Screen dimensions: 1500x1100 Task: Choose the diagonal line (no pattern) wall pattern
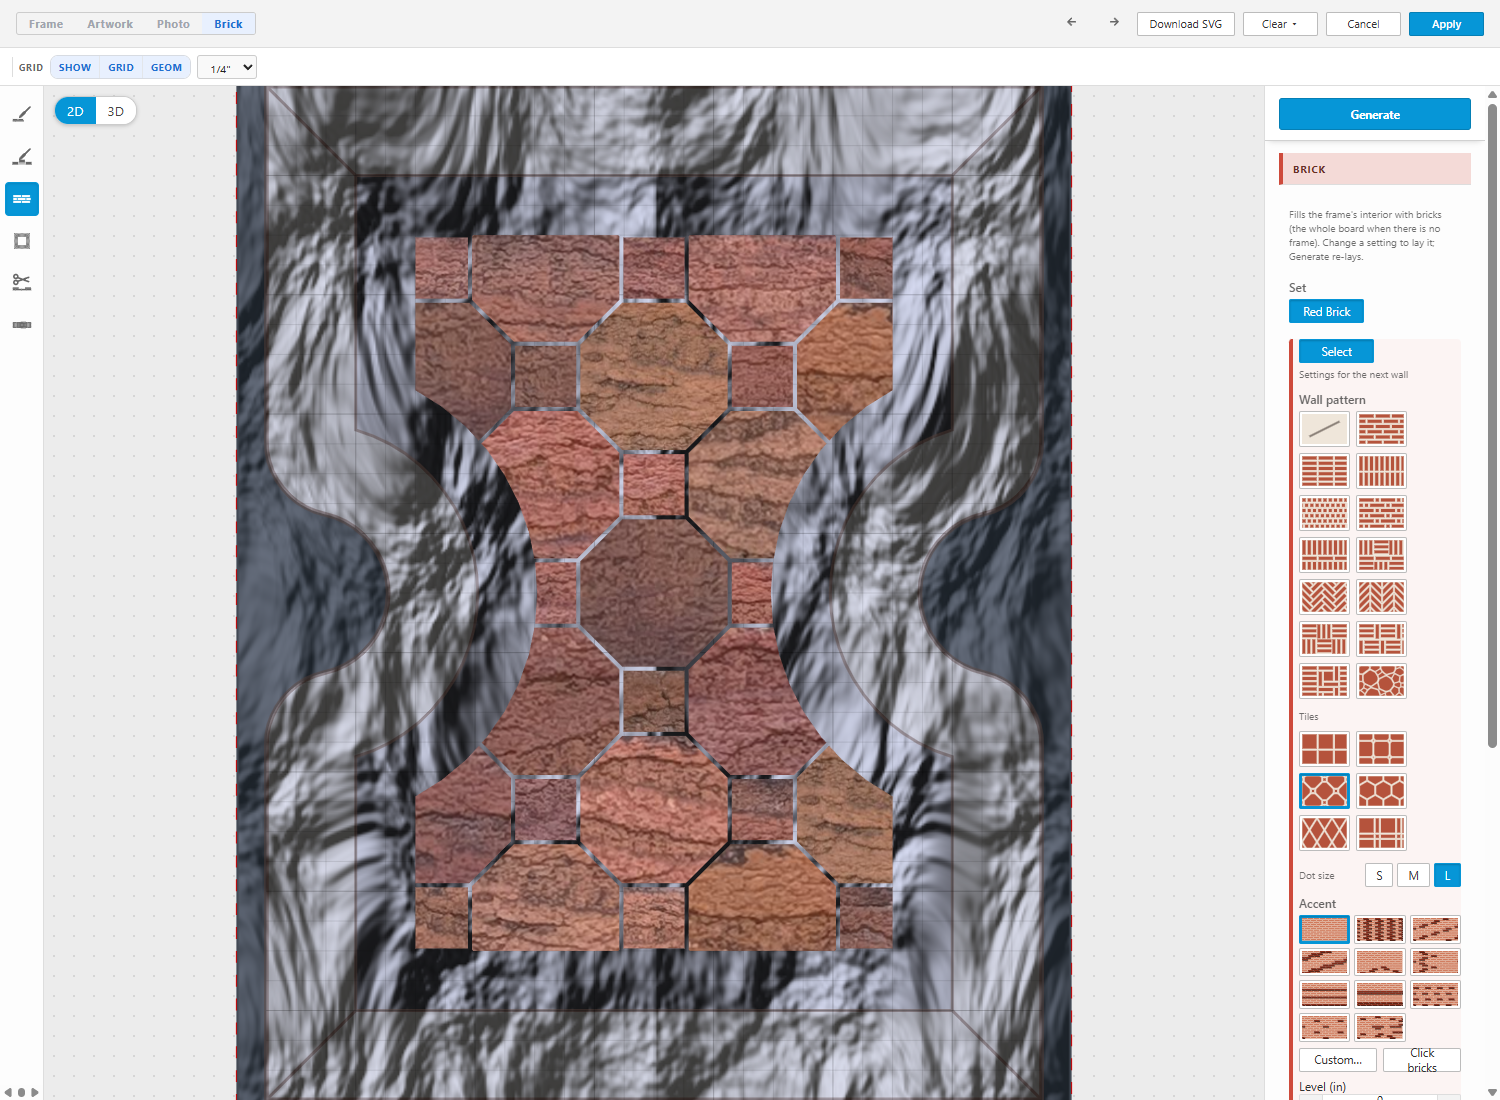(x=1324, y=429)
